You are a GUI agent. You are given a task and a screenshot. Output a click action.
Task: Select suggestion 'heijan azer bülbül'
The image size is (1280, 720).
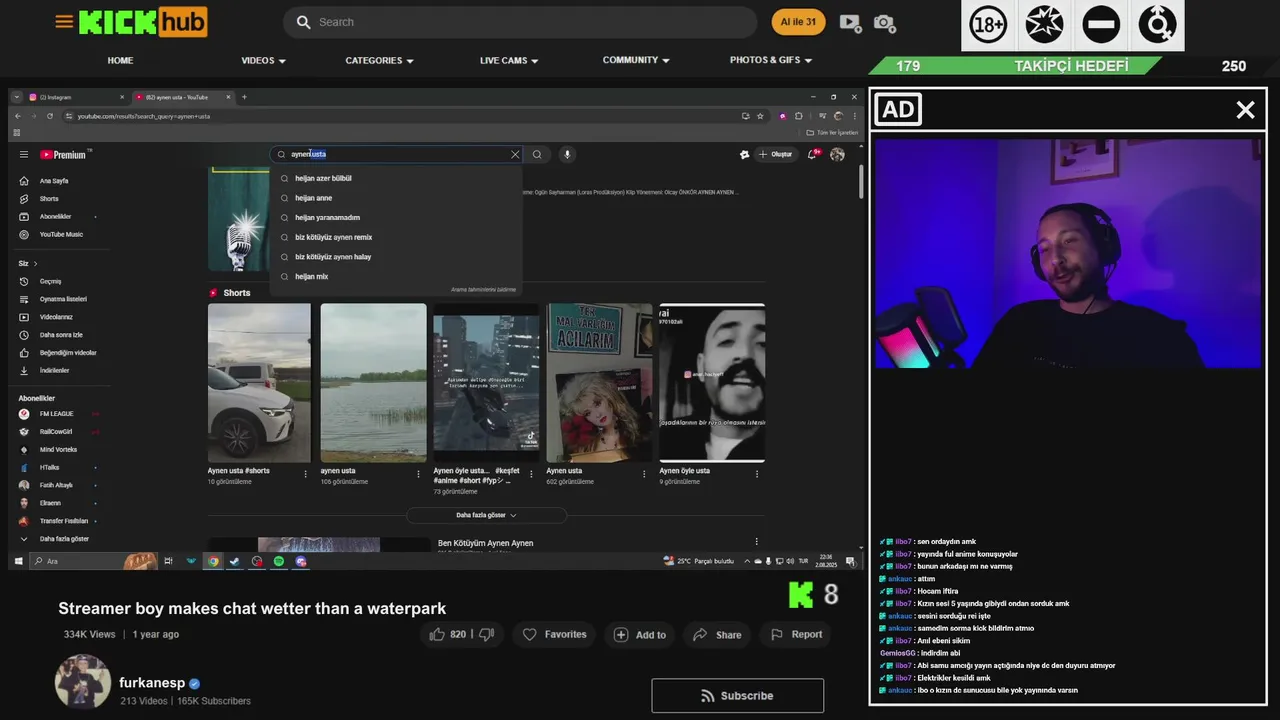396,178
